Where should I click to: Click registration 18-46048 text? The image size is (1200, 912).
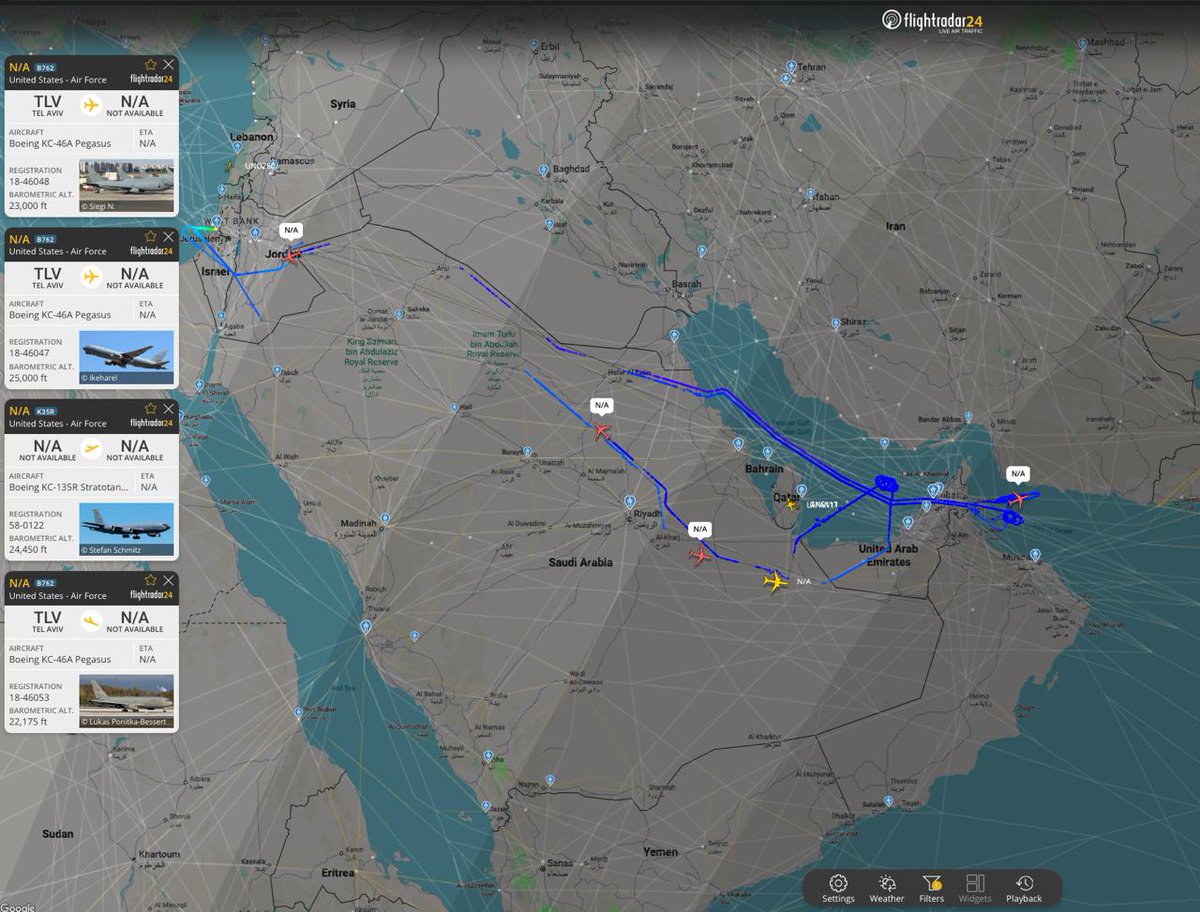(x=28, y=182)
